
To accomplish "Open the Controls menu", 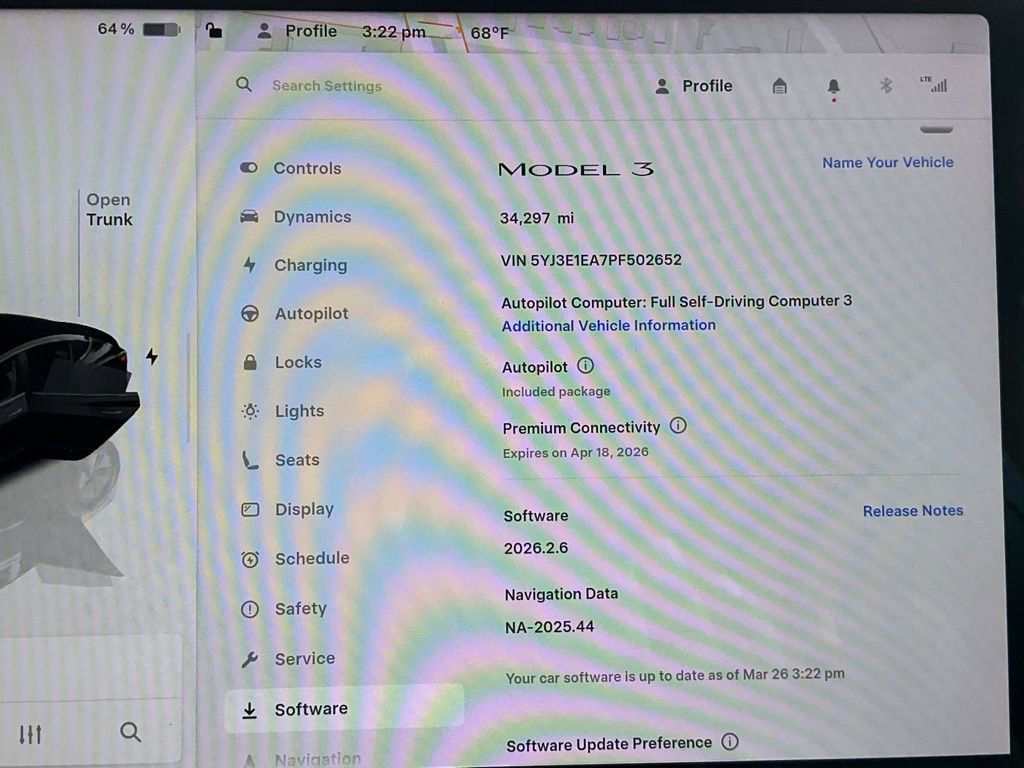I will 291,168.
